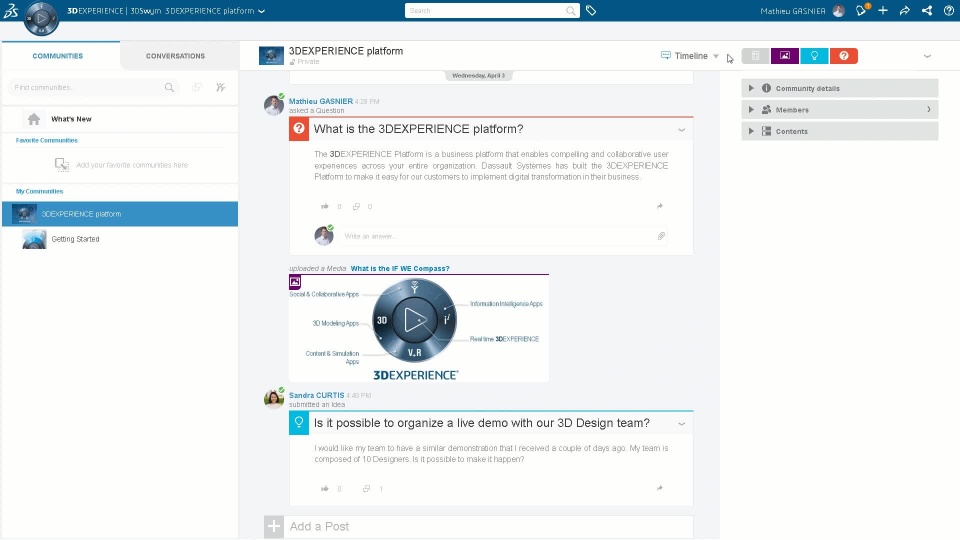
Task: Click the share arrow icon in top bar
Action: click(905, 10)
